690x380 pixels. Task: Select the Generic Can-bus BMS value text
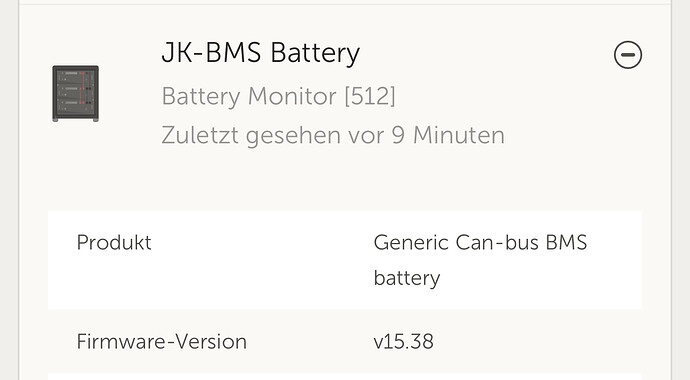click(x=480, y=242)
